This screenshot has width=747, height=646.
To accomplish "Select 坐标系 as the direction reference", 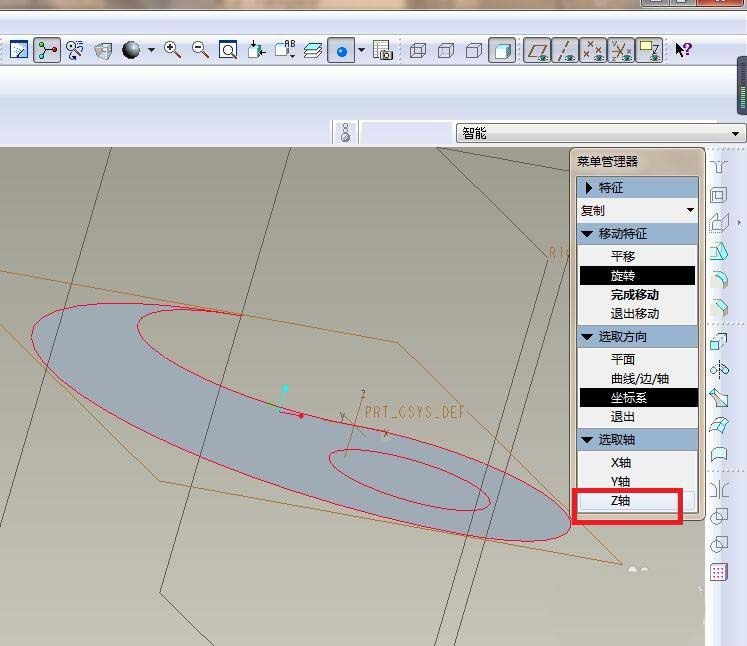I will point(637,397).
